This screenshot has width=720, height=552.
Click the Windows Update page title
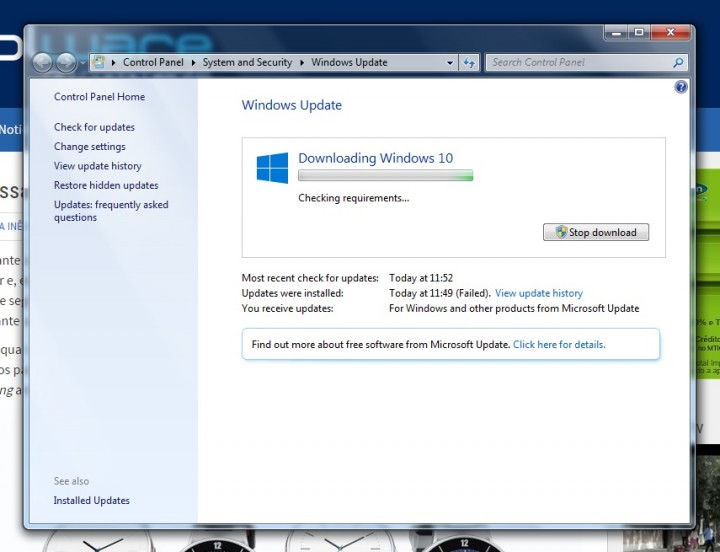[x=292, y=105]
